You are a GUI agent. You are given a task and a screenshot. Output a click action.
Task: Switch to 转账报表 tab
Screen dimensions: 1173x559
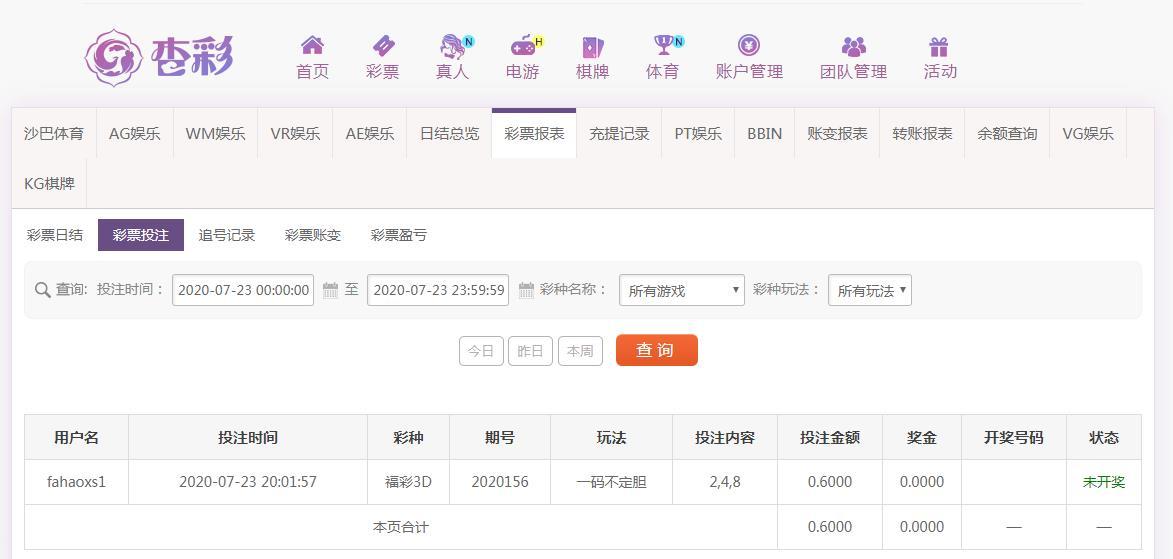[x=922, y=134]
